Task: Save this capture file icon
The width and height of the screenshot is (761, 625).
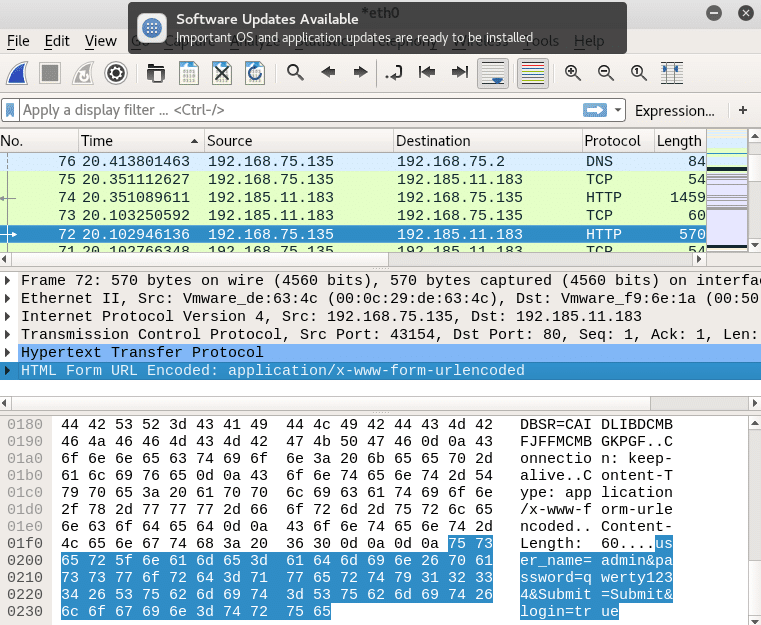Action: click(x=189, y=73)
